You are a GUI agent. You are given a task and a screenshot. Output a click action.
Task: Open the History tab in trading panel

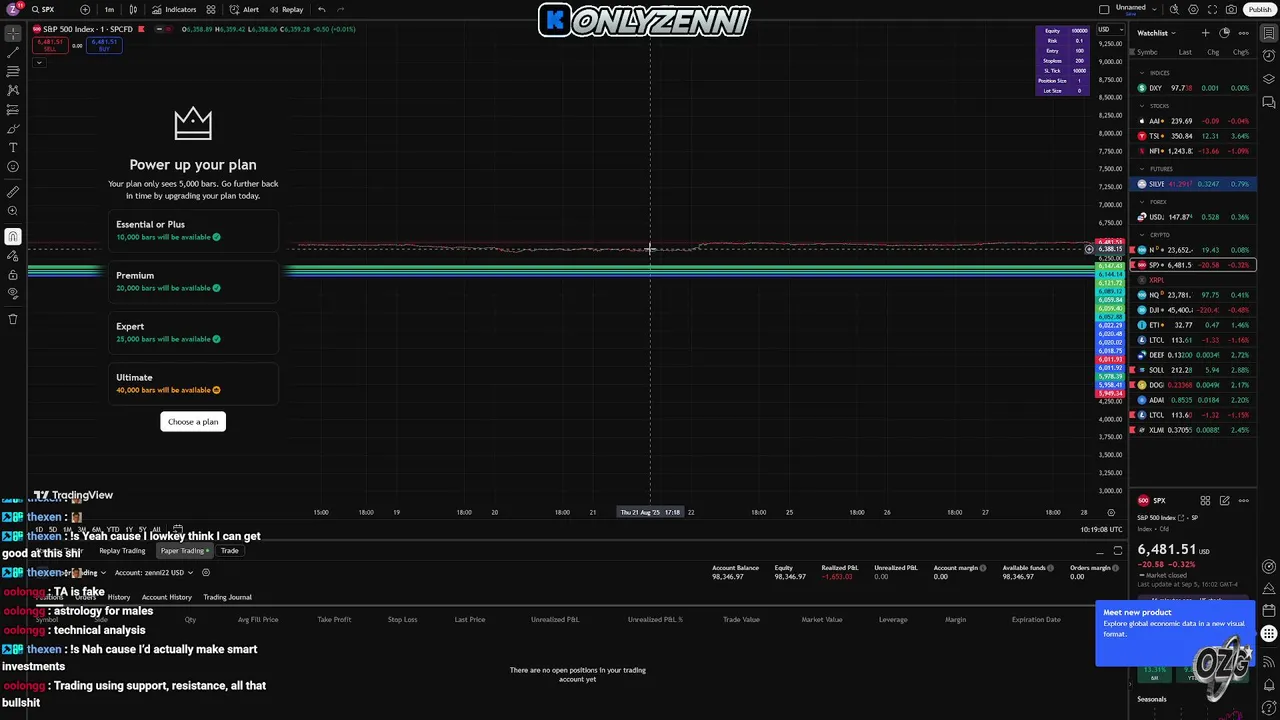pyautogui.click(x=118, y=597)
